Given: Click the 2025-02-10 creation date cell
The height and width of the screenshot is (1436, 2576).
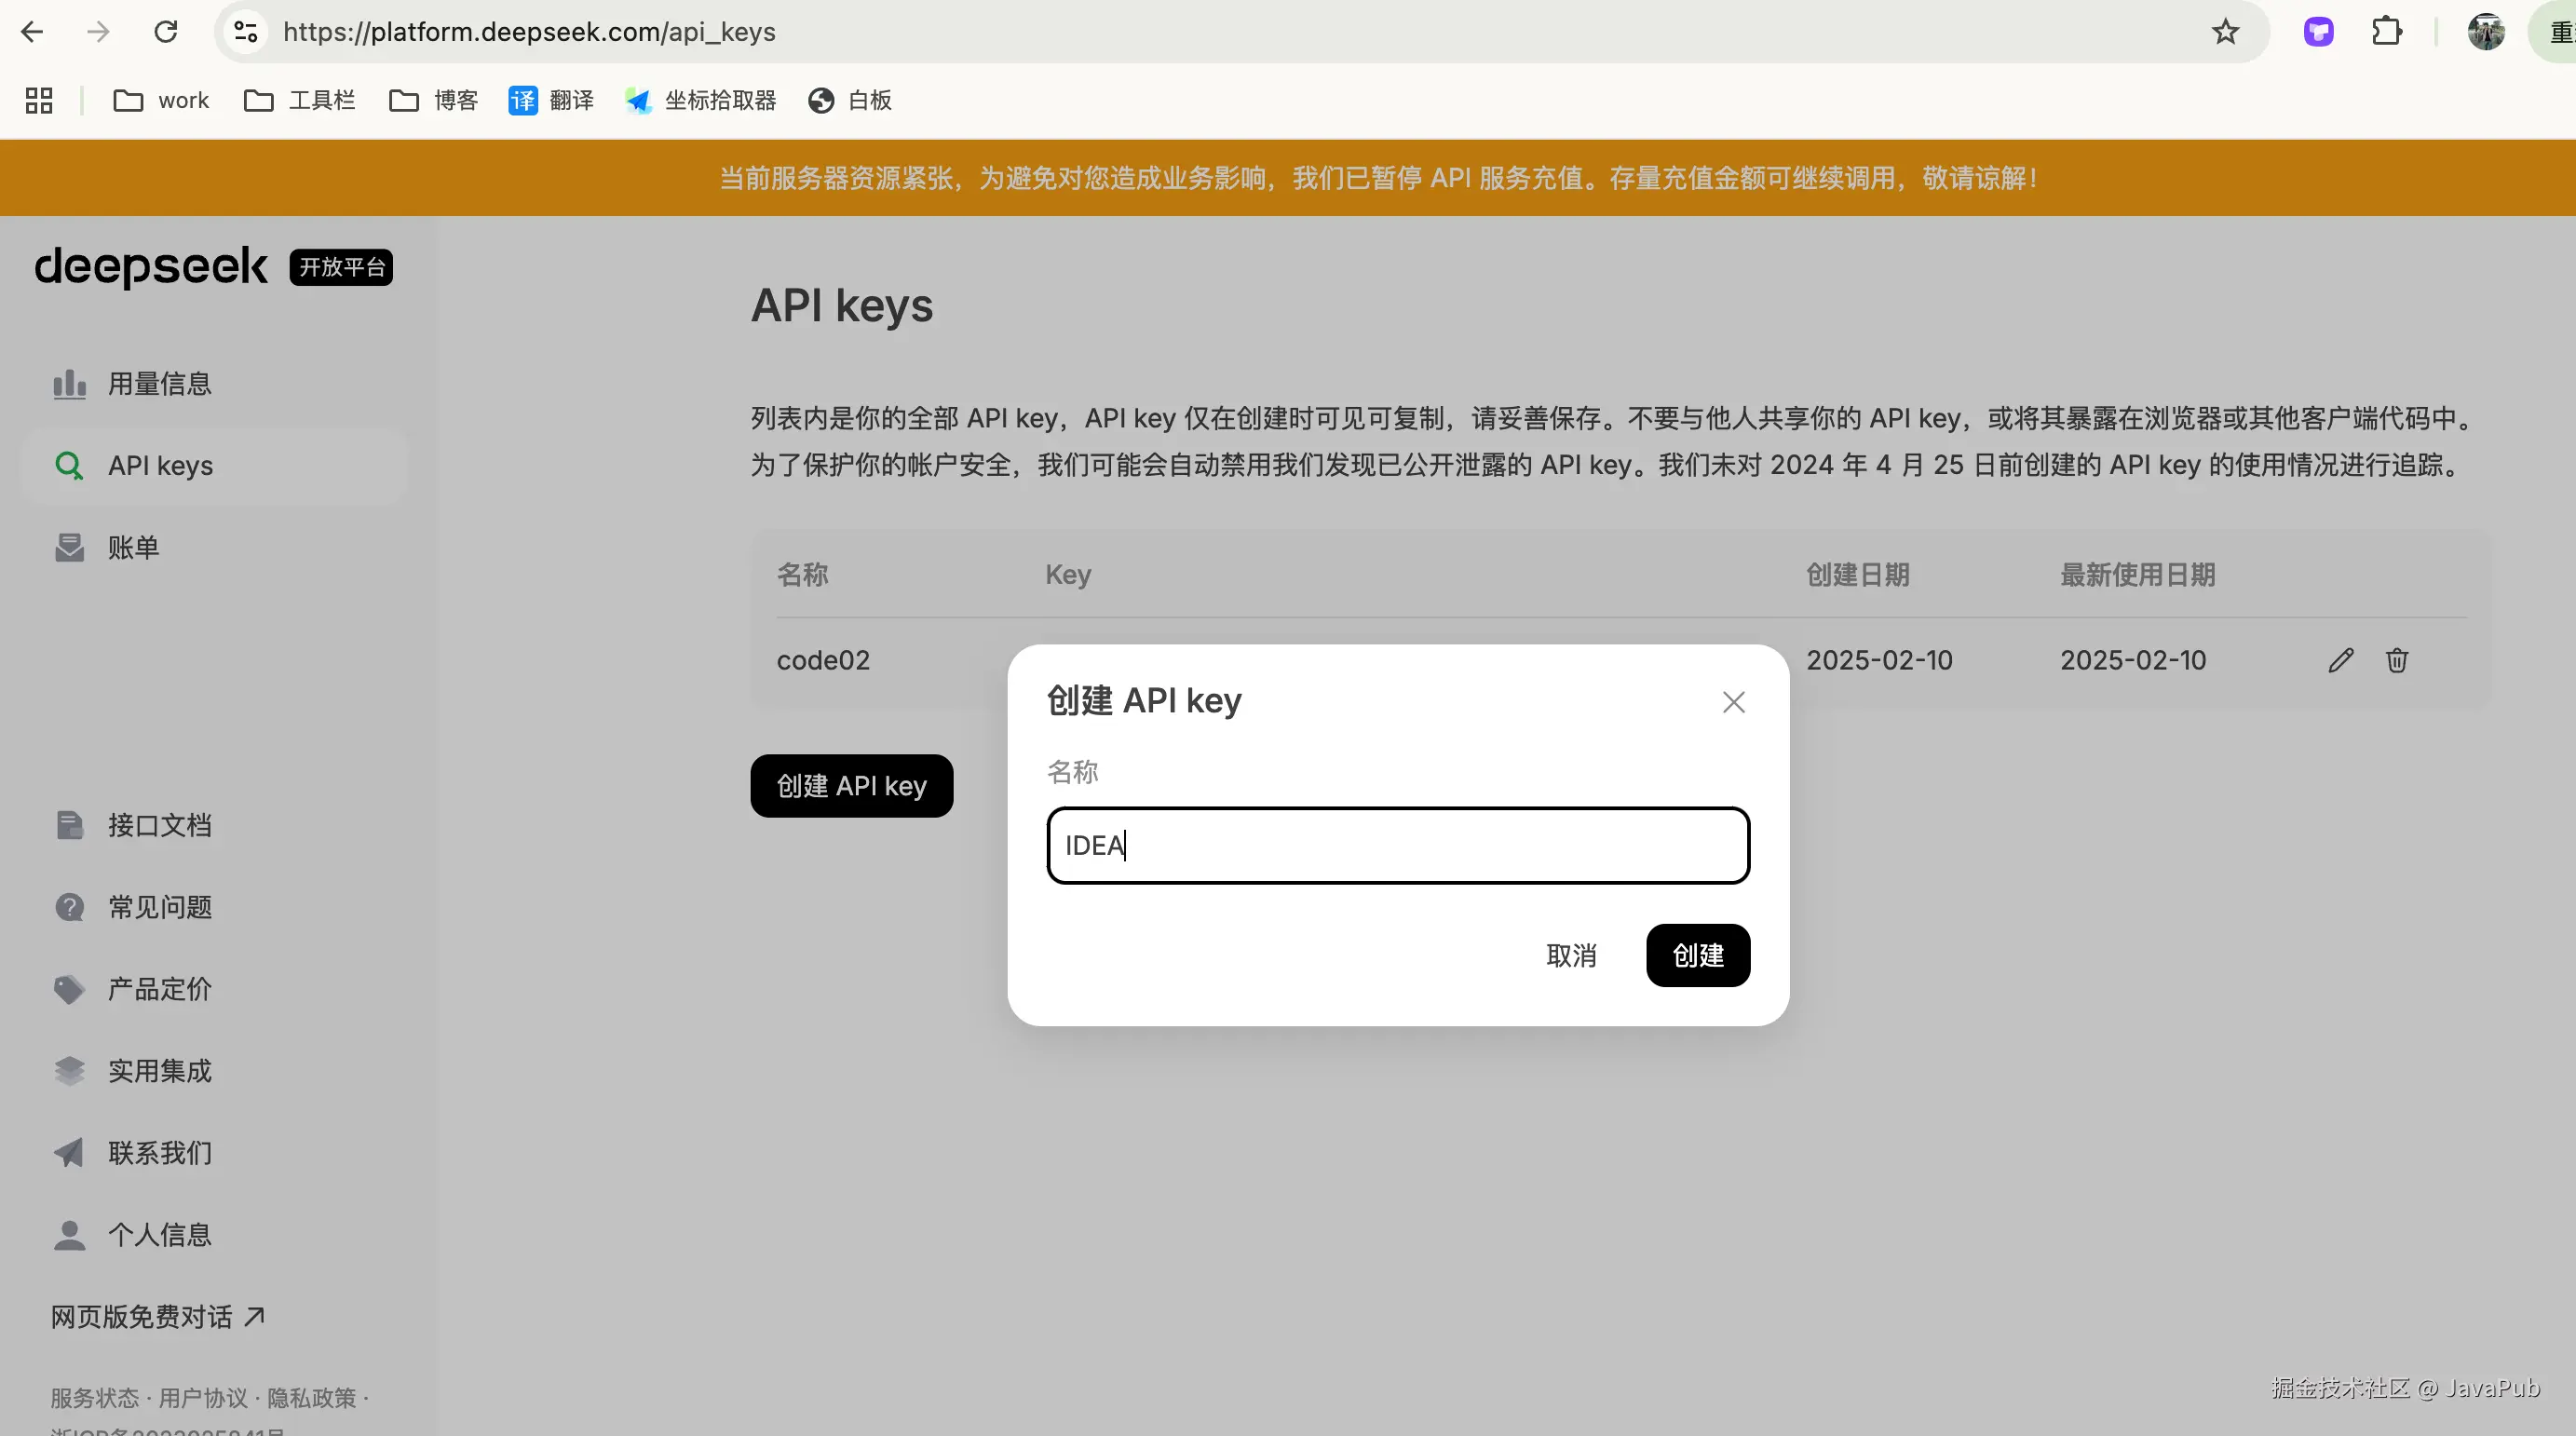Looking at the screenshot, I should [1879, 661].
